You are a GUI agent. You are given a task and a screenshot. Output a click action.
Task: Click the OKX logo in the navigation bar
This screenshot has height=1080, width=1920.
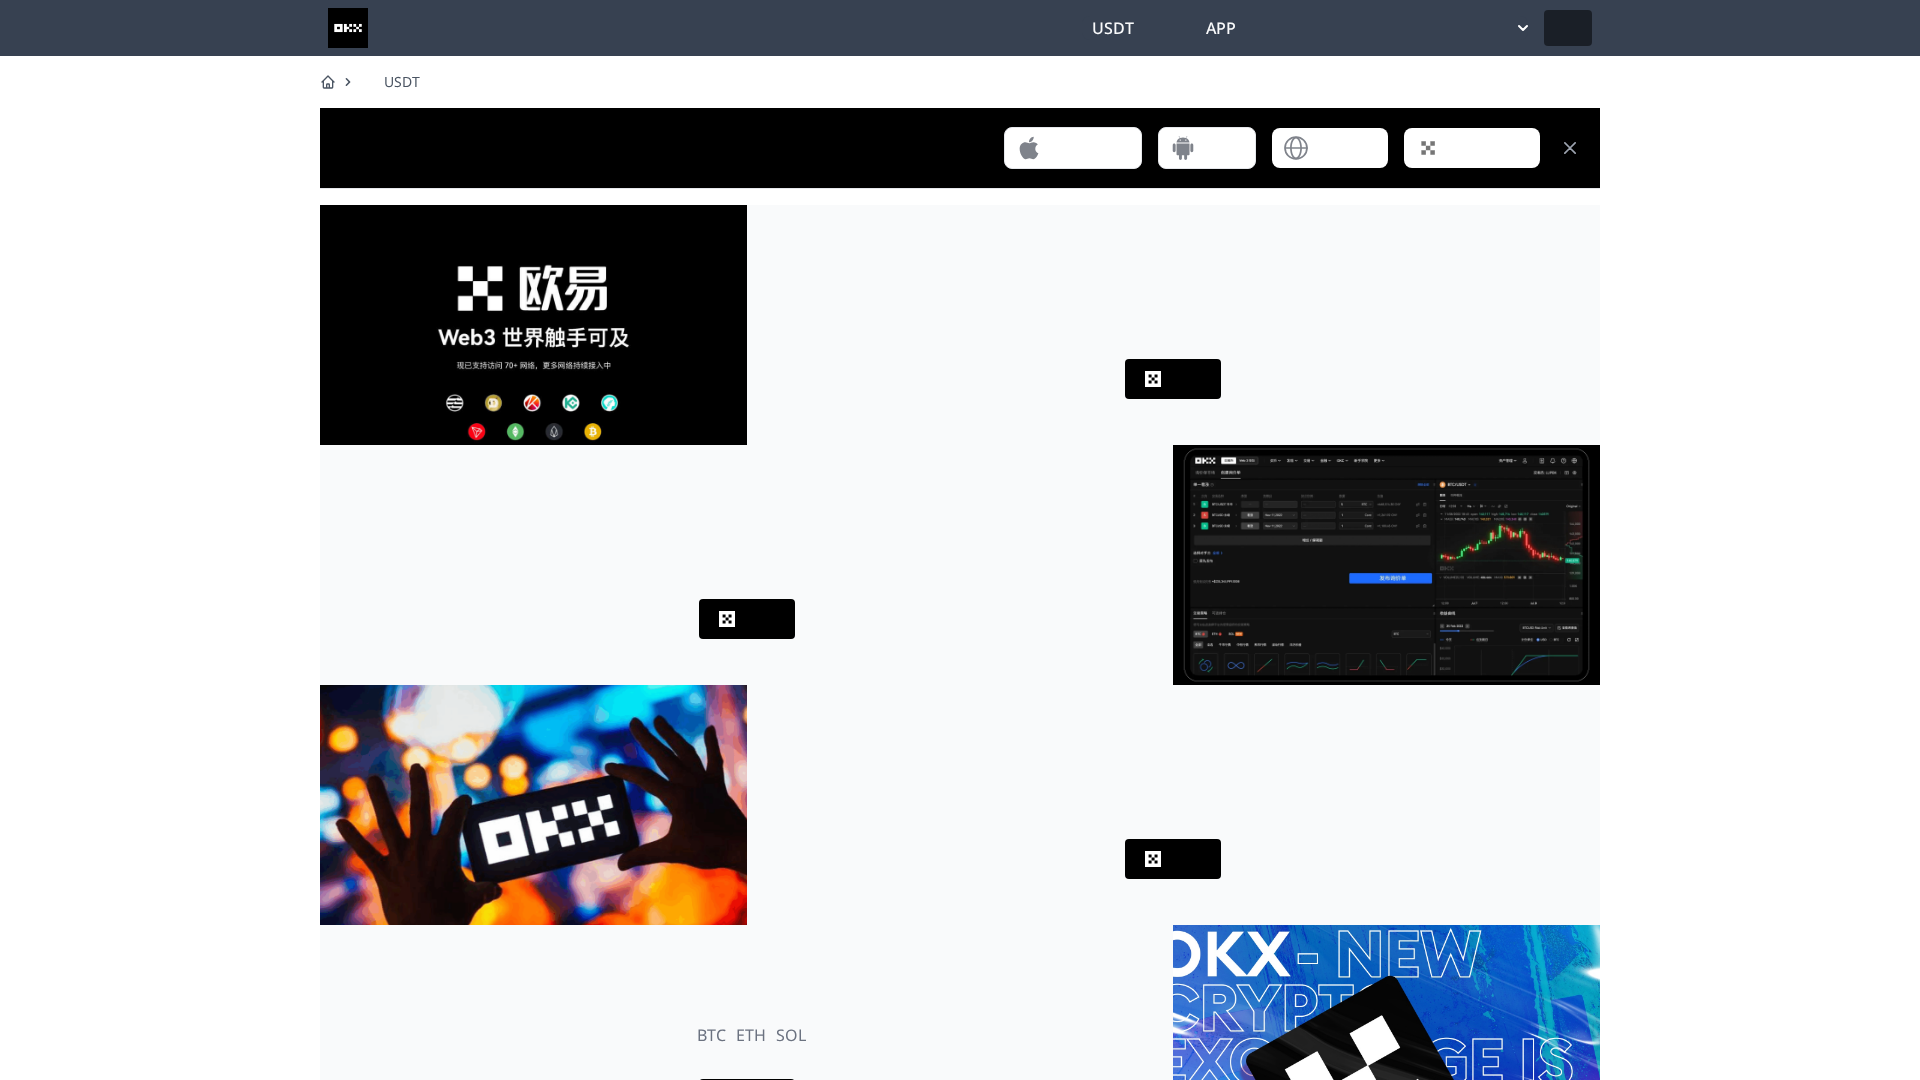click(347, 28)
